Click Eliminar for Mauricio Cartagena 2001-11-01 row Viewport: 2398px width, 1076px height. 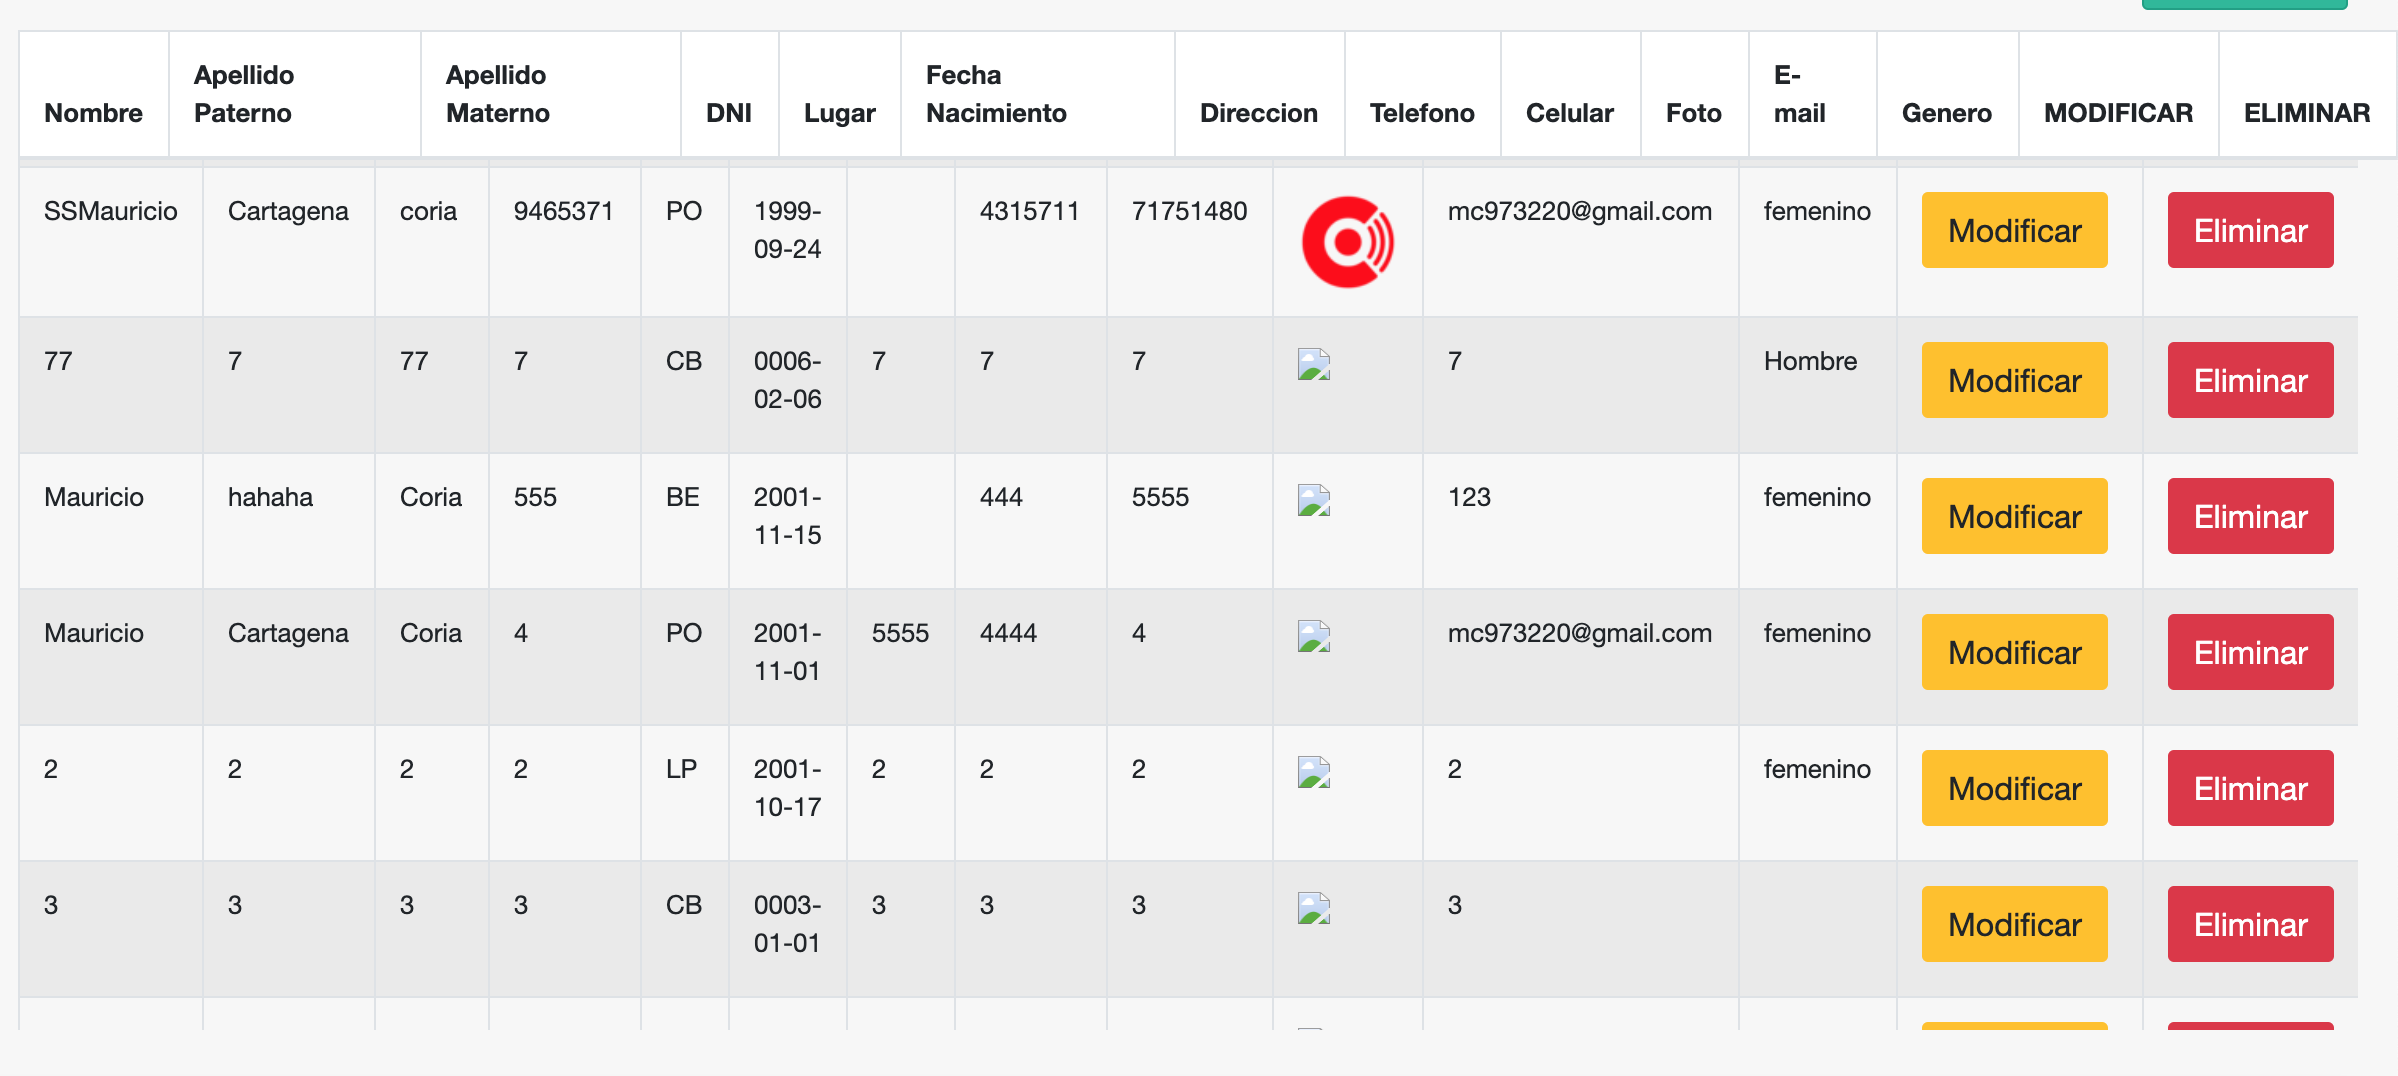pos(2250,652)
